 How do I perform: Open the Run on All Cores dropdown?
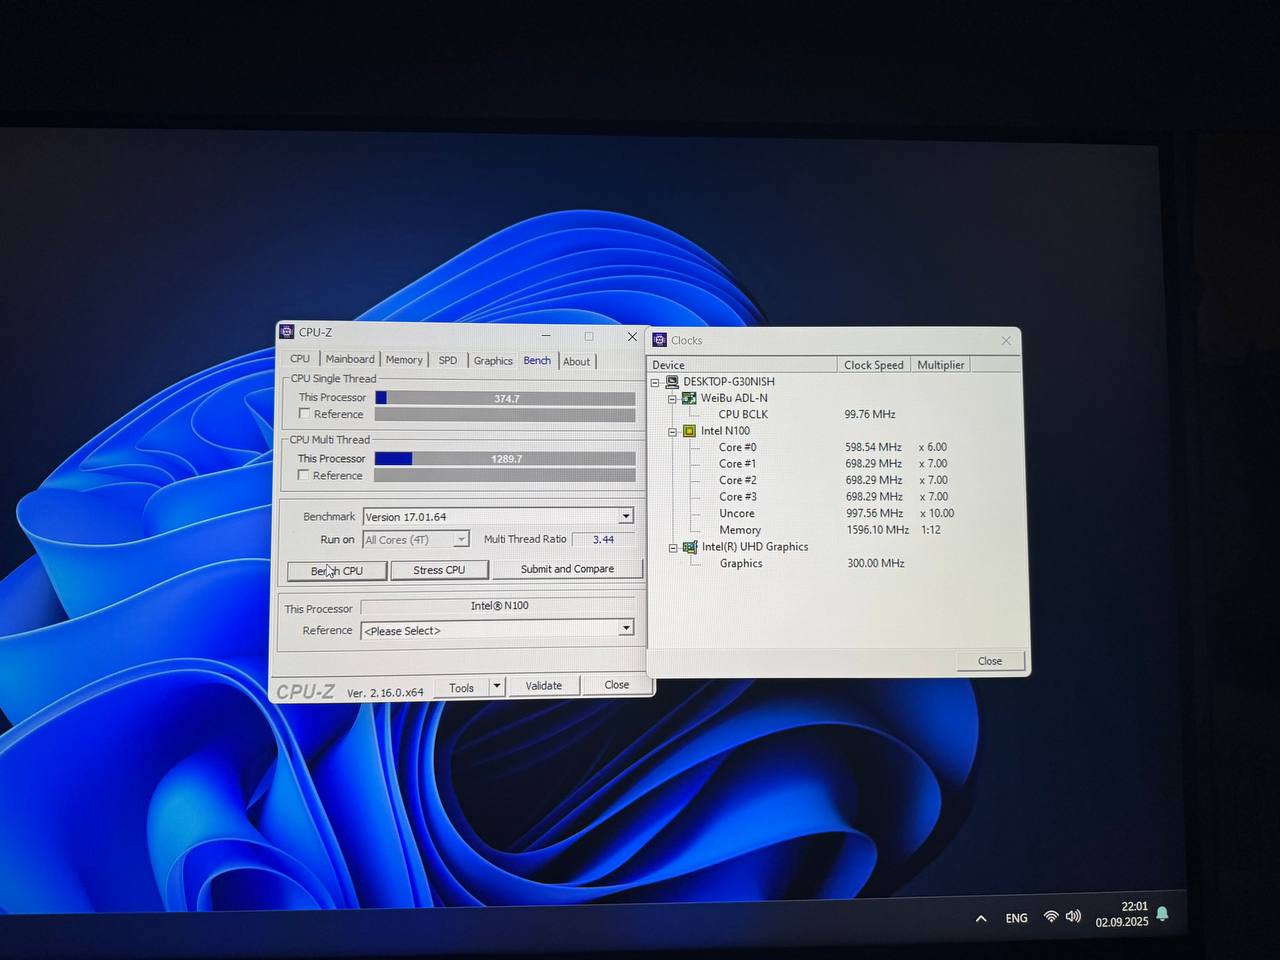pyautogui.click(x=461, y=539)
